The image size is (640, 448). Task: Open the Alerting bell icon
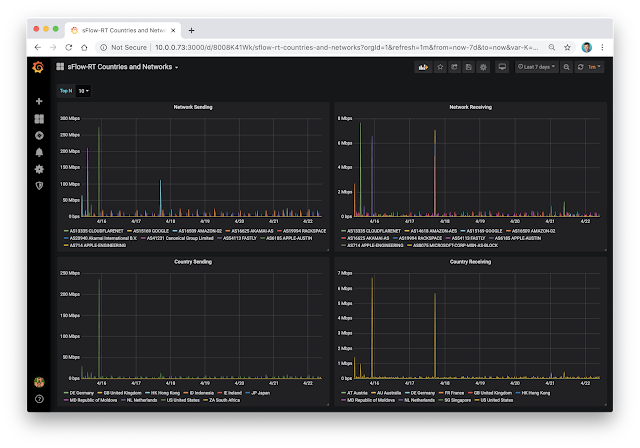[39, 152]
